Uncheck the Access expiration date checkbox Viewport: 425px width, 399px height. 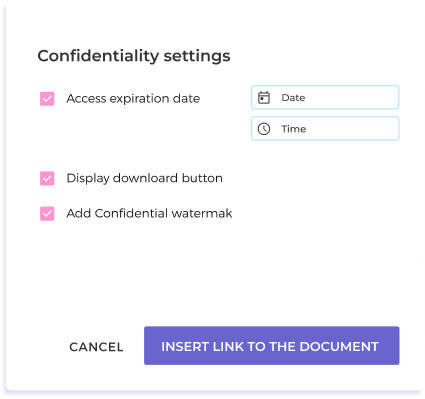click(47, 99)
